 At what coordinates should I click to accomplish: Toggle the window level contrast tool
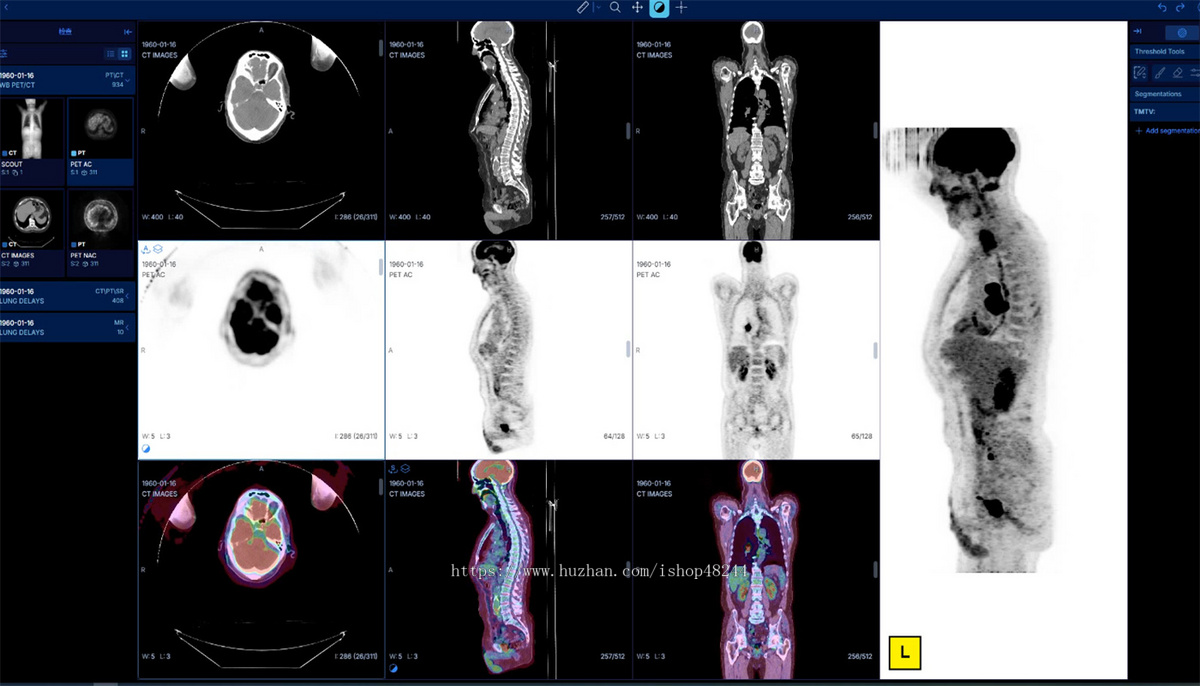[x=659, y=7]
